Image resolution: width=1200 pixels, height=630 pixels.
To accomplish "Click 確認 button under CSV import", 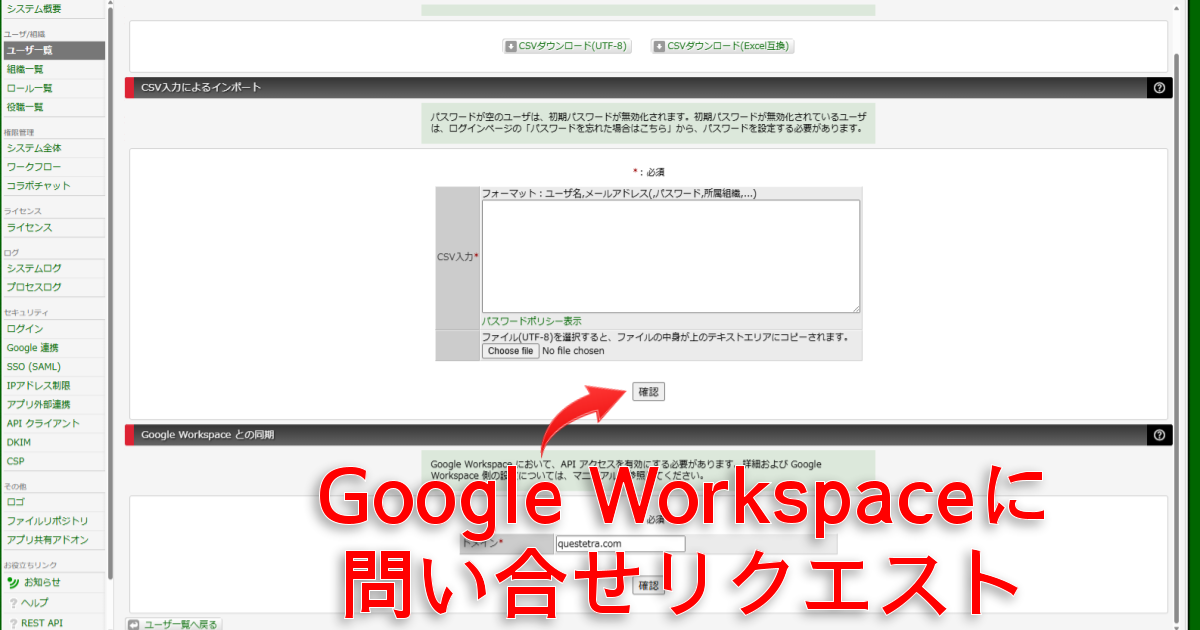I will tap(648, 392).
